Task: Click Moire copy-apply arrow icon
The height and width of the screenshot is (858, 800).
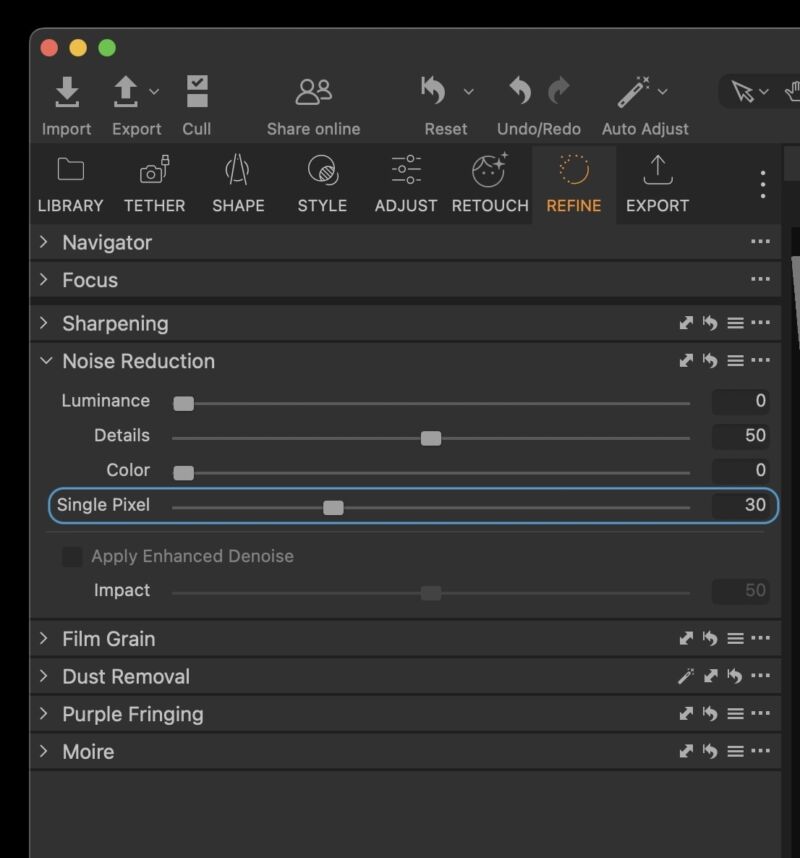Action: tap(686, 751)
